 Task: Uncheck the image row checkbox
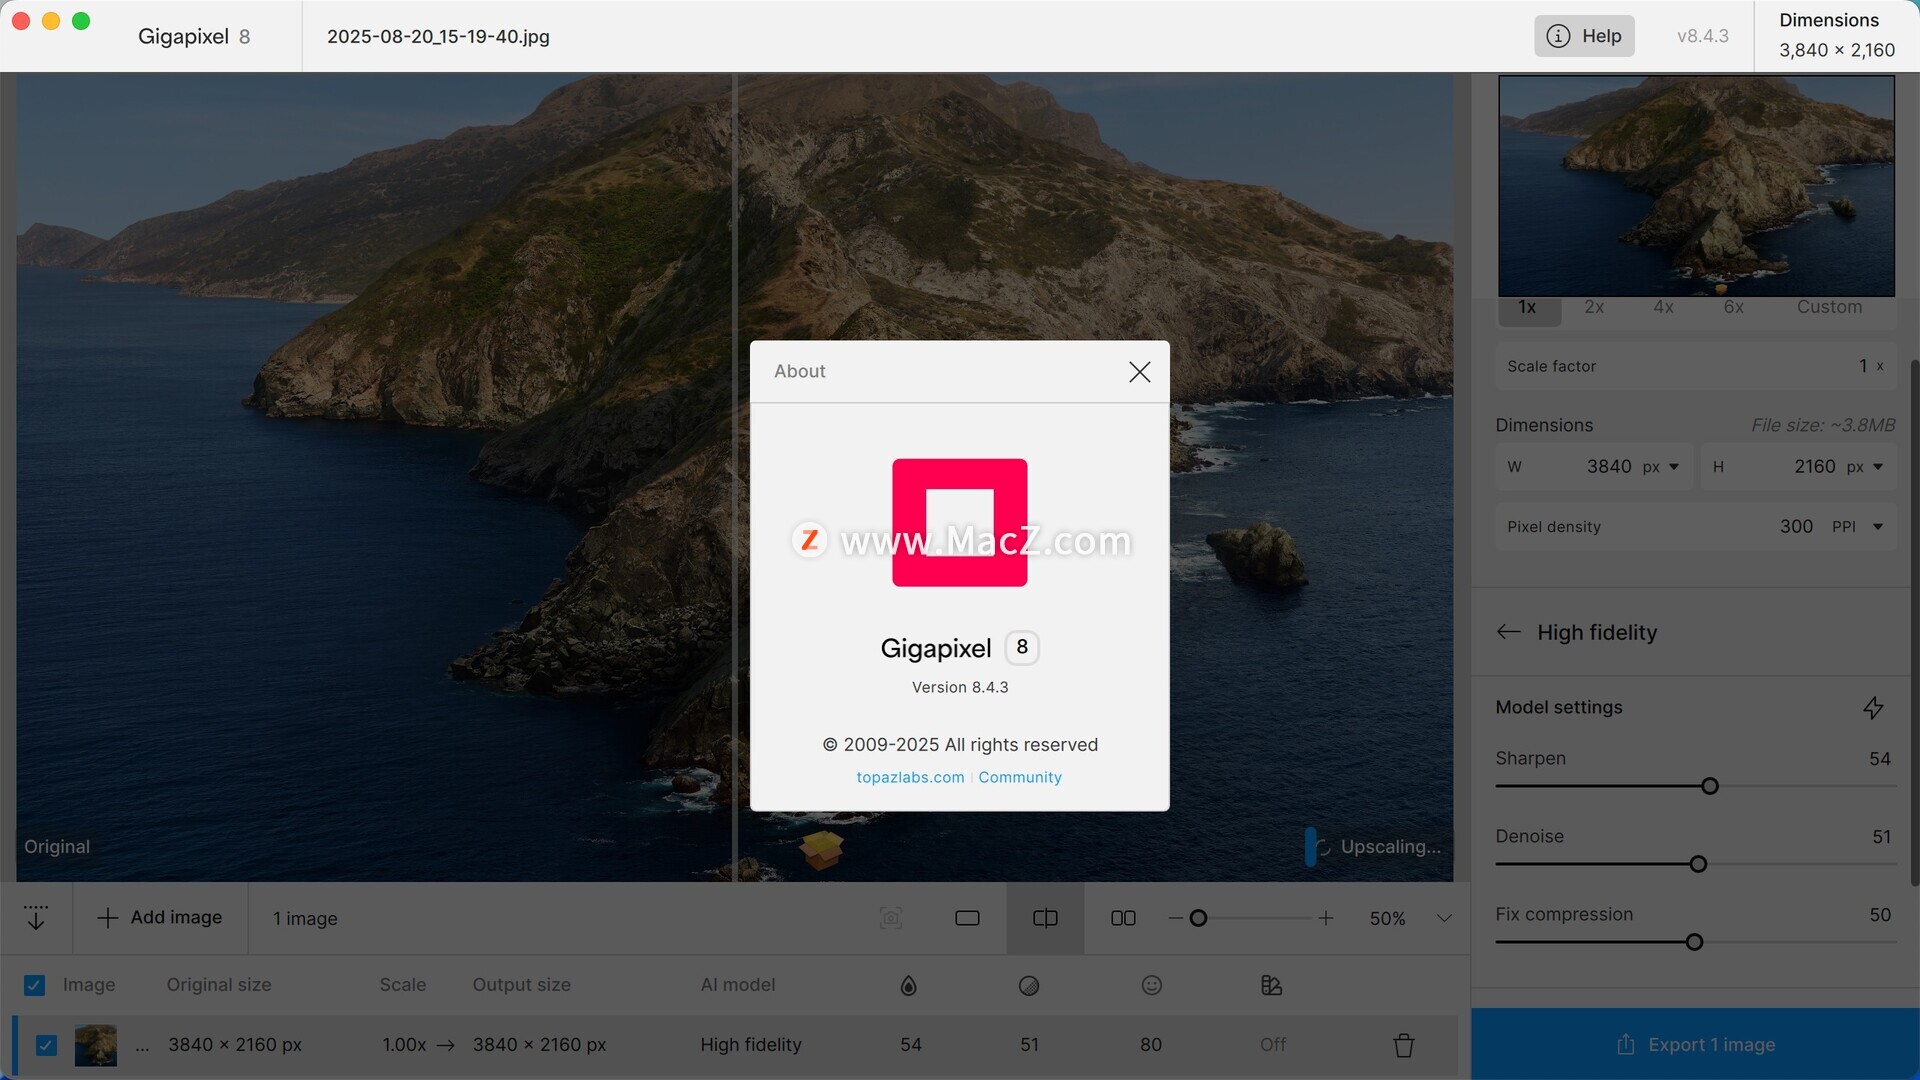coord(46,1045)
